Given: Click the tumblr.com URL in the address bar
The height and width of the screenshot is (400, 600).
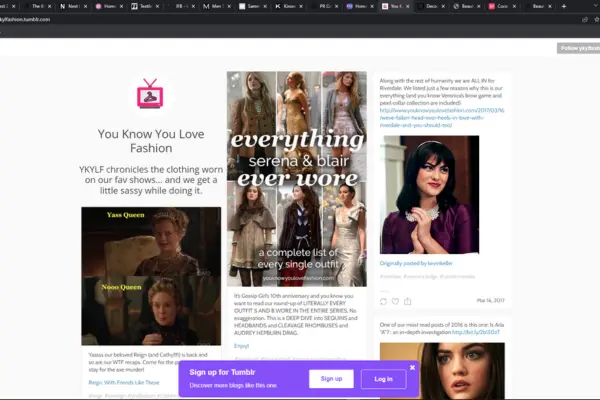Looking at the screenshot, I should coord(25,20).
